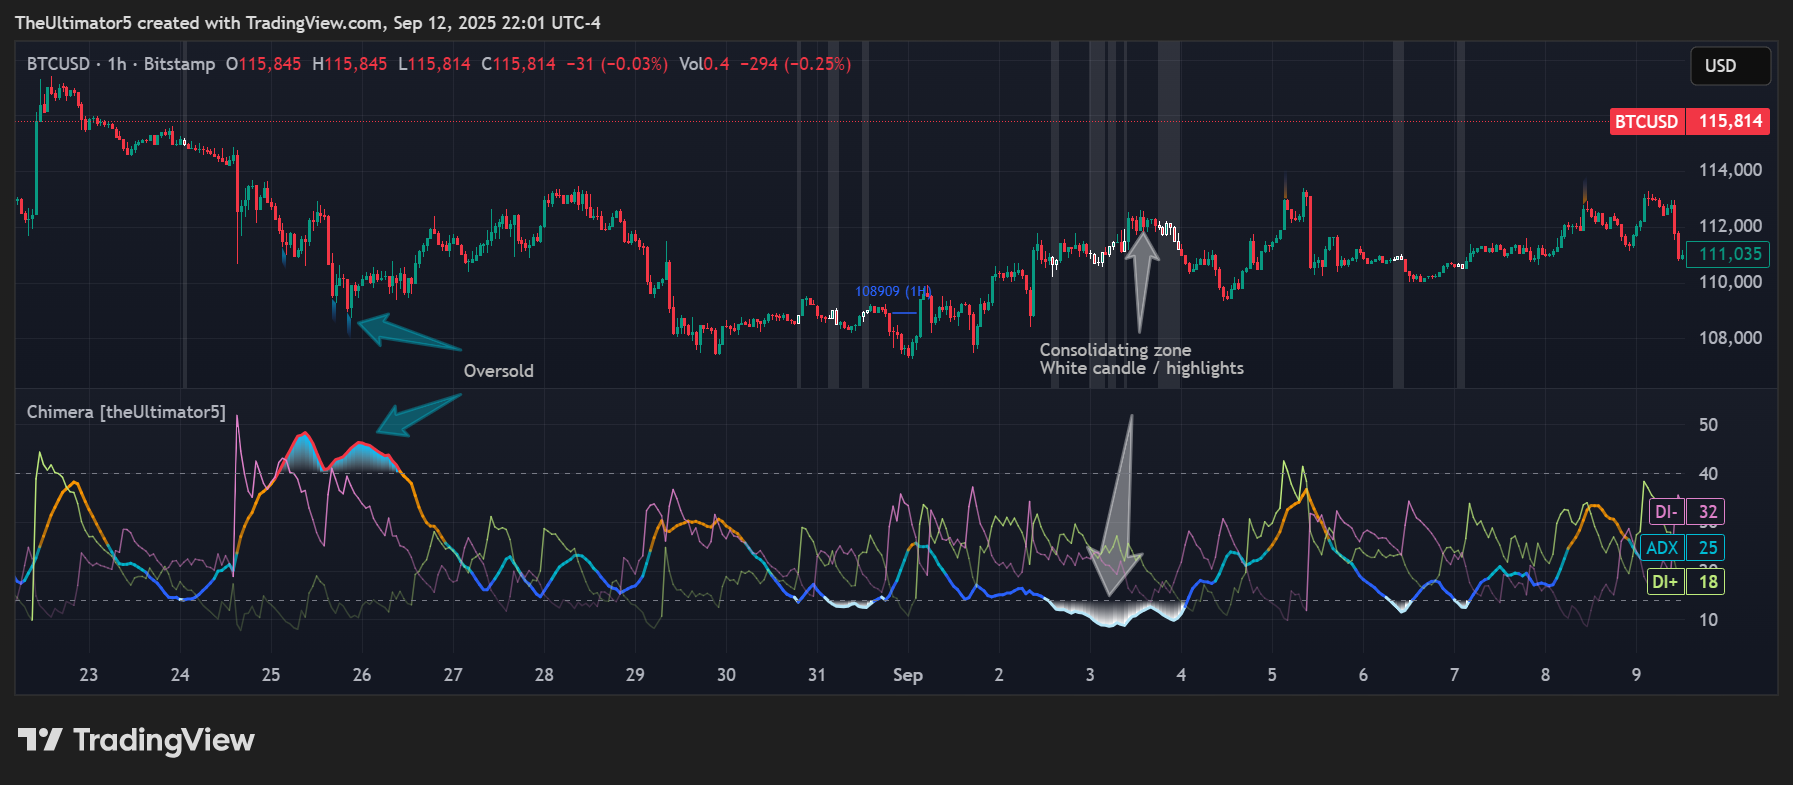
Task: Click the volume reading Vol0.4
Action: coord(704,64)
